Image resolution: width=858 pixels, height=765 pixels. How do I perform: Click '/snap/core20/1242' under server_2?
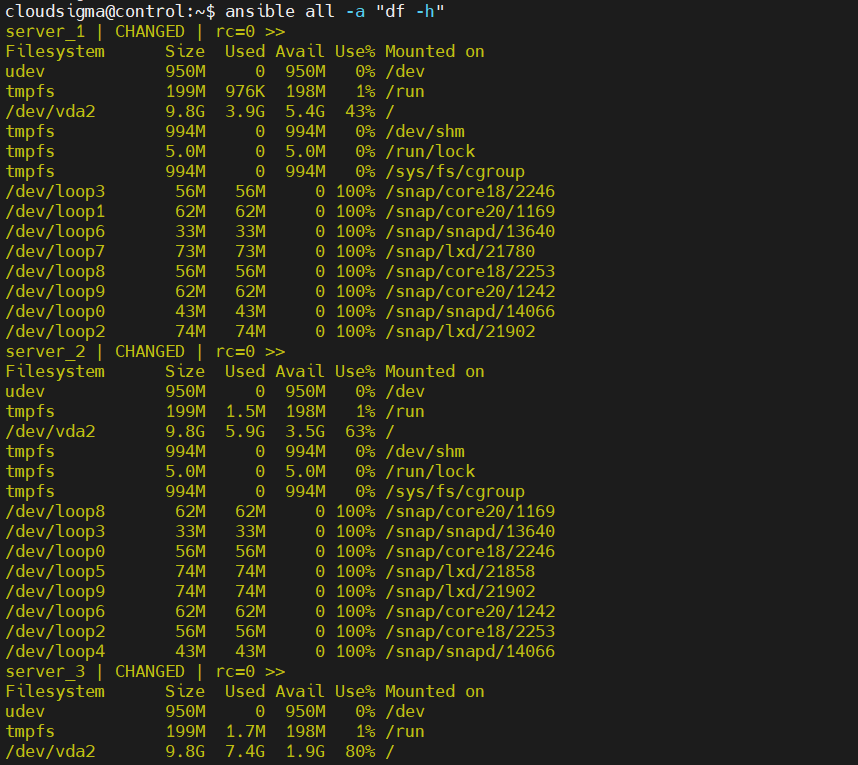[x=470, y=611]
